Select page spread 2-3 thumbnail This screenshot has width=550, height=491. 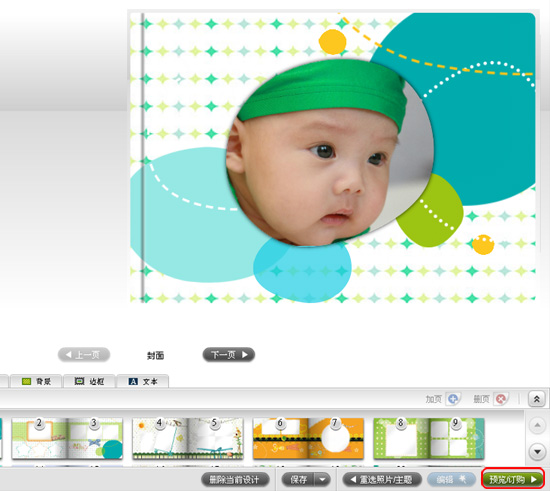coord(67,438)
